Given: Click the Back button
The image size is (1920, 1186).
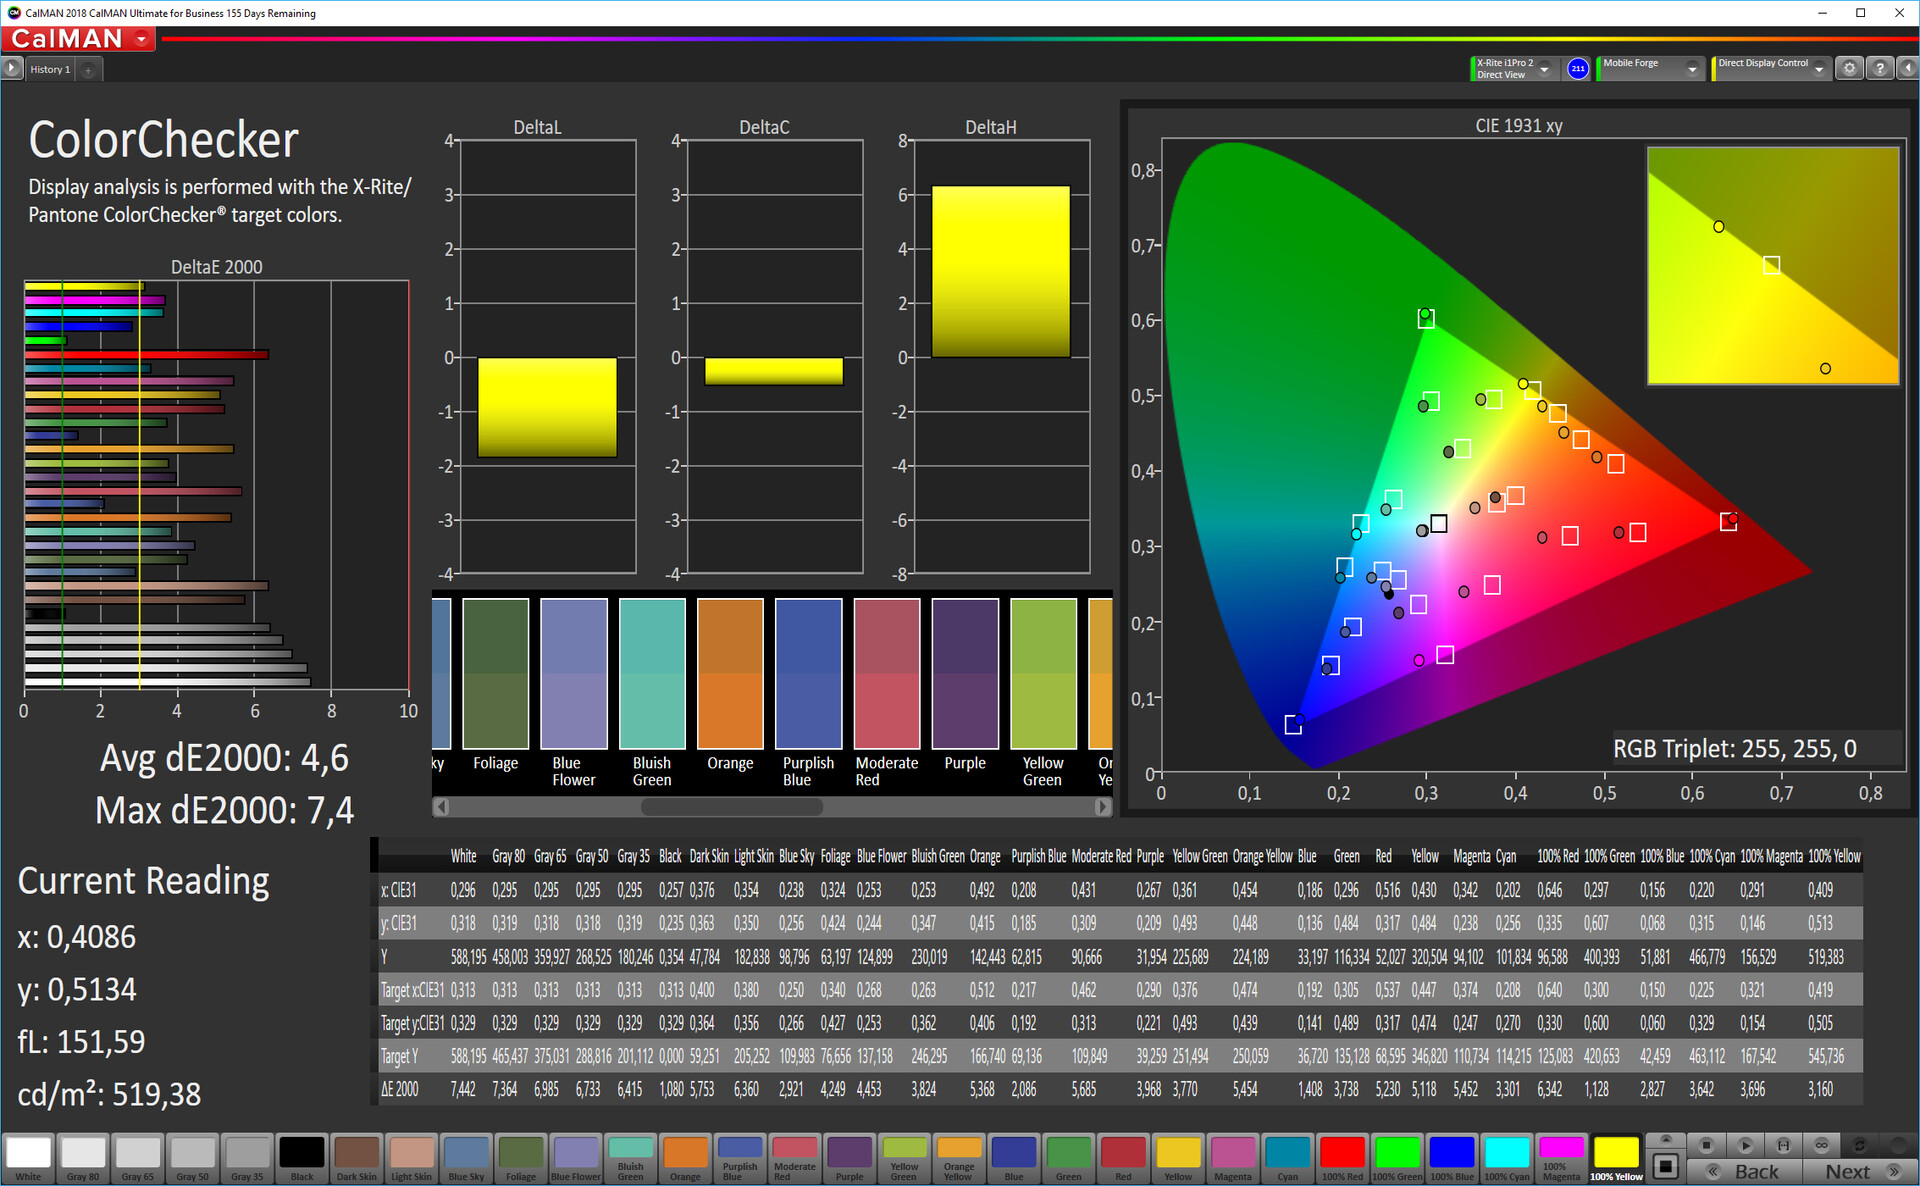Looking at the screenshot, I should [1745, 1171].
